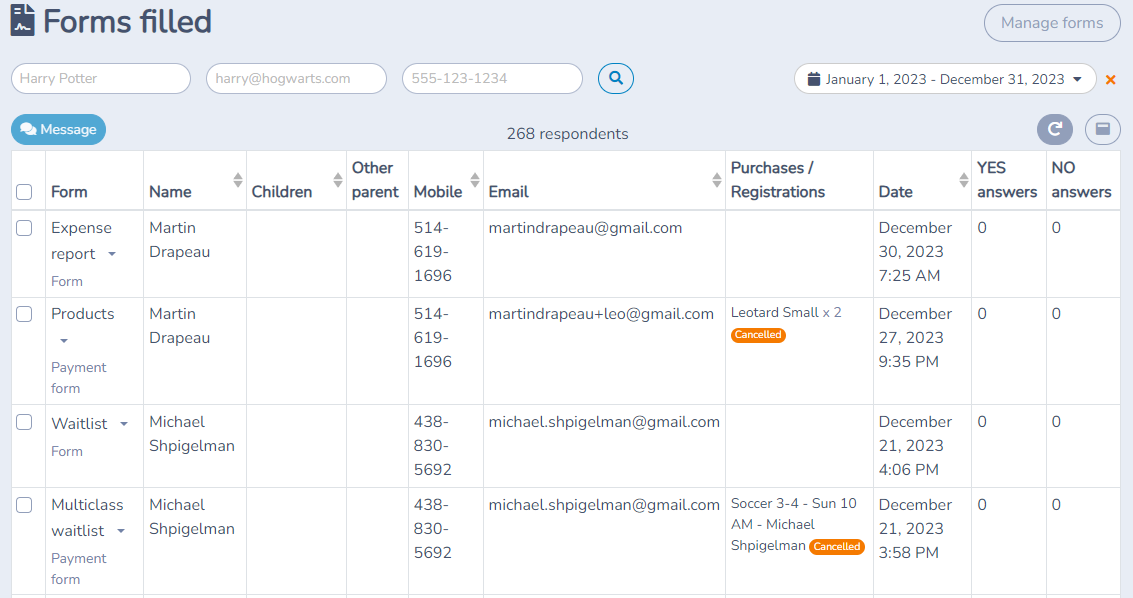Clear the date range with orange X
This screenshot has width=1133, height=598.
(1111, 79)
